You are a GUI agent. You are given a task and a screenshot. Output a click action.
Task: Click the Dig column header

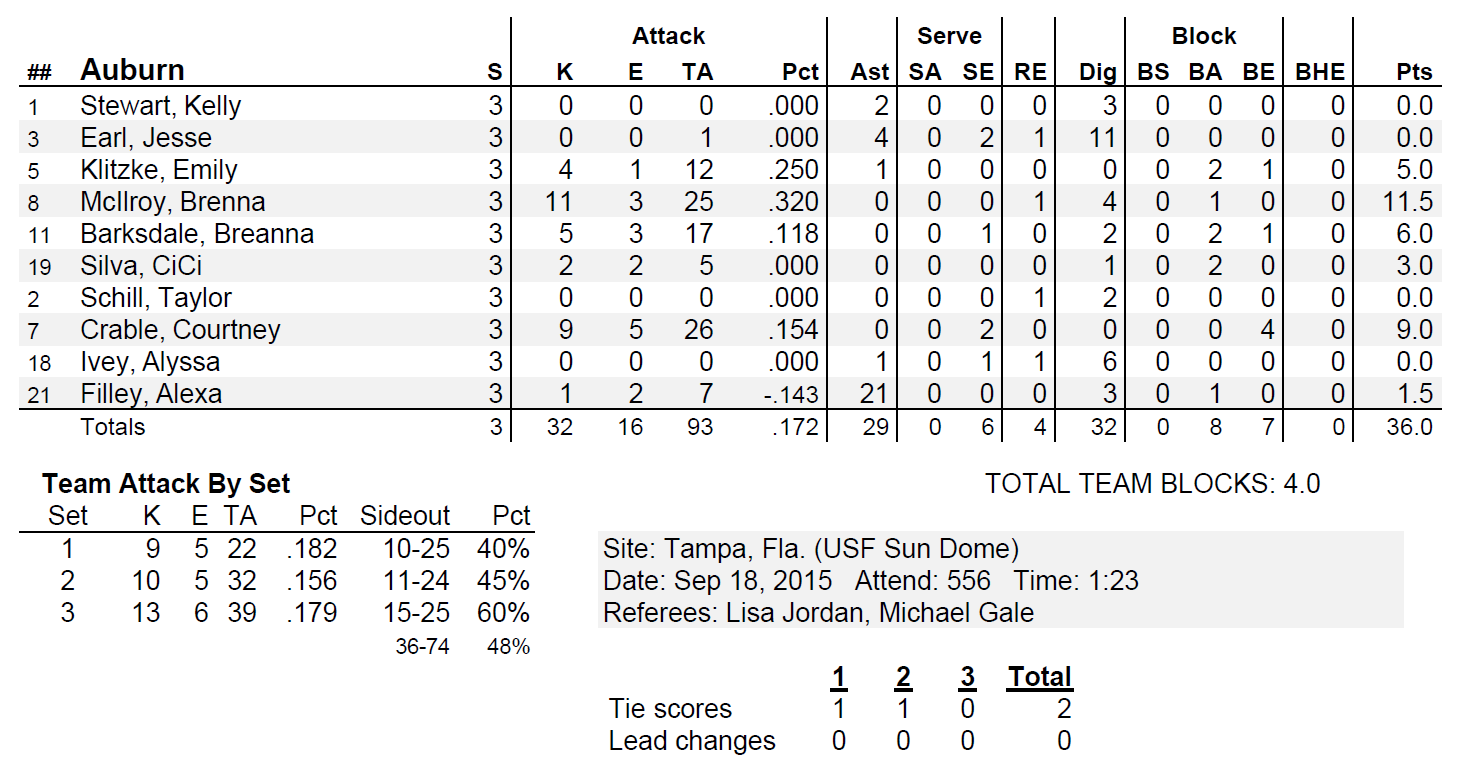click(1097, 72)
